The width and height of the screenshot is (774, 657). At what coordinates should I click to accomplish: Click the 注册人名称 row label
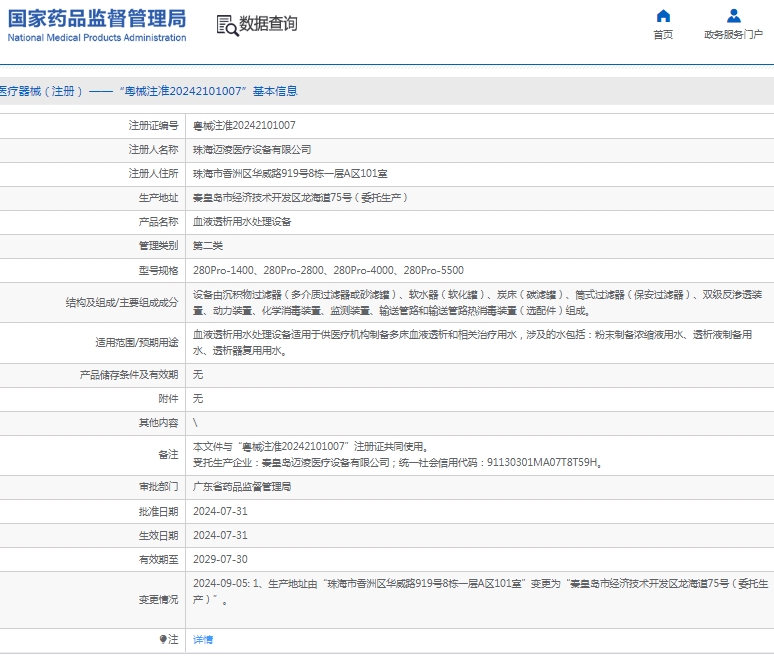154,150
